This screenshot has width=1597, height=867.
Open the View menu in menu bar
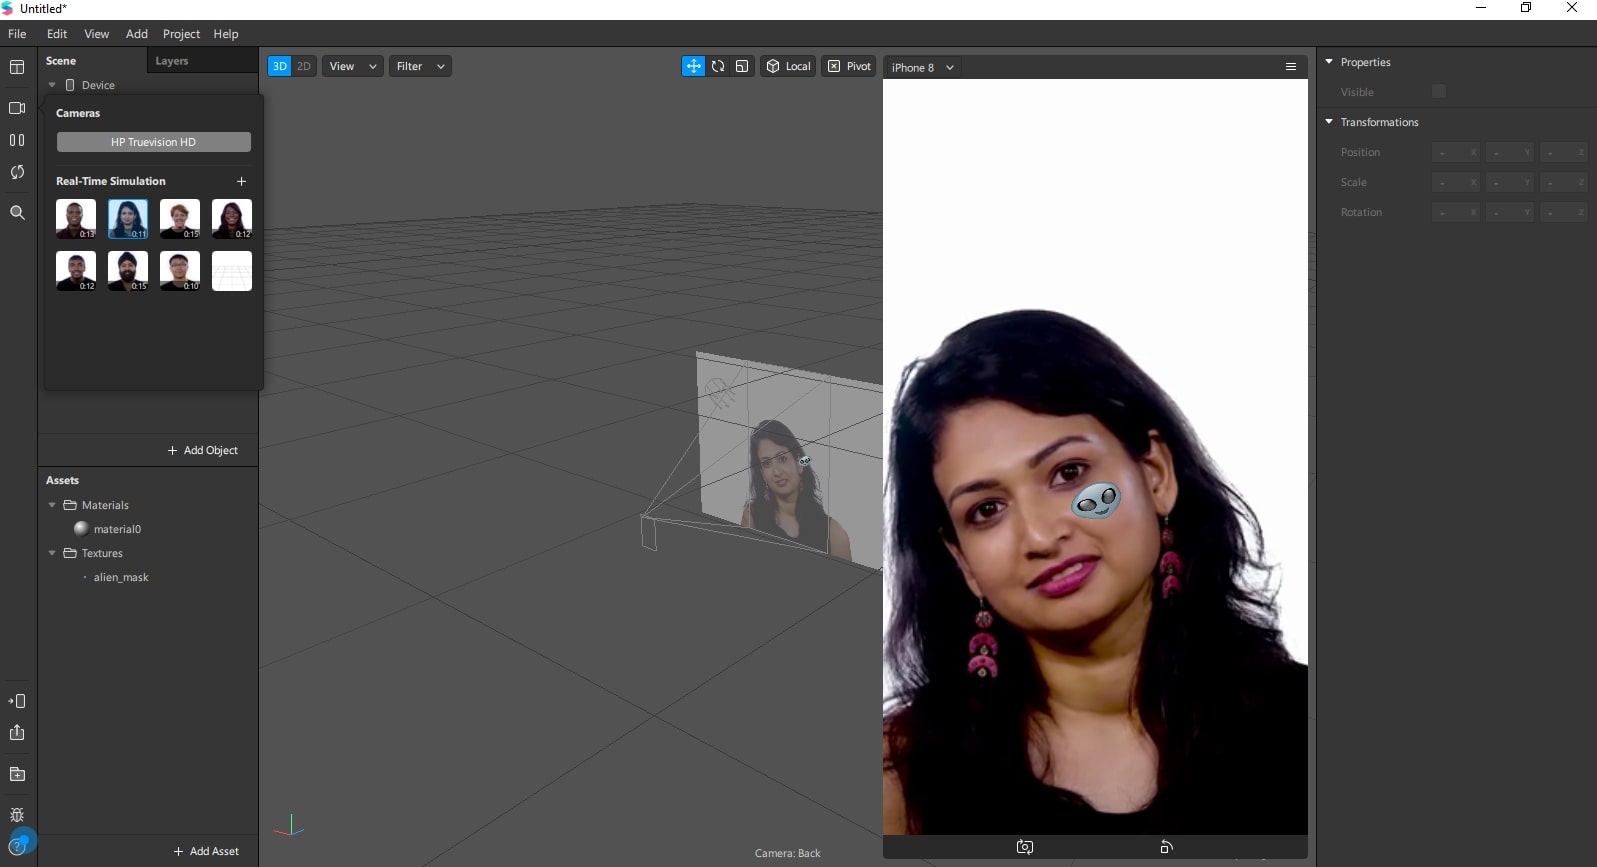click(x=97, y=34)
